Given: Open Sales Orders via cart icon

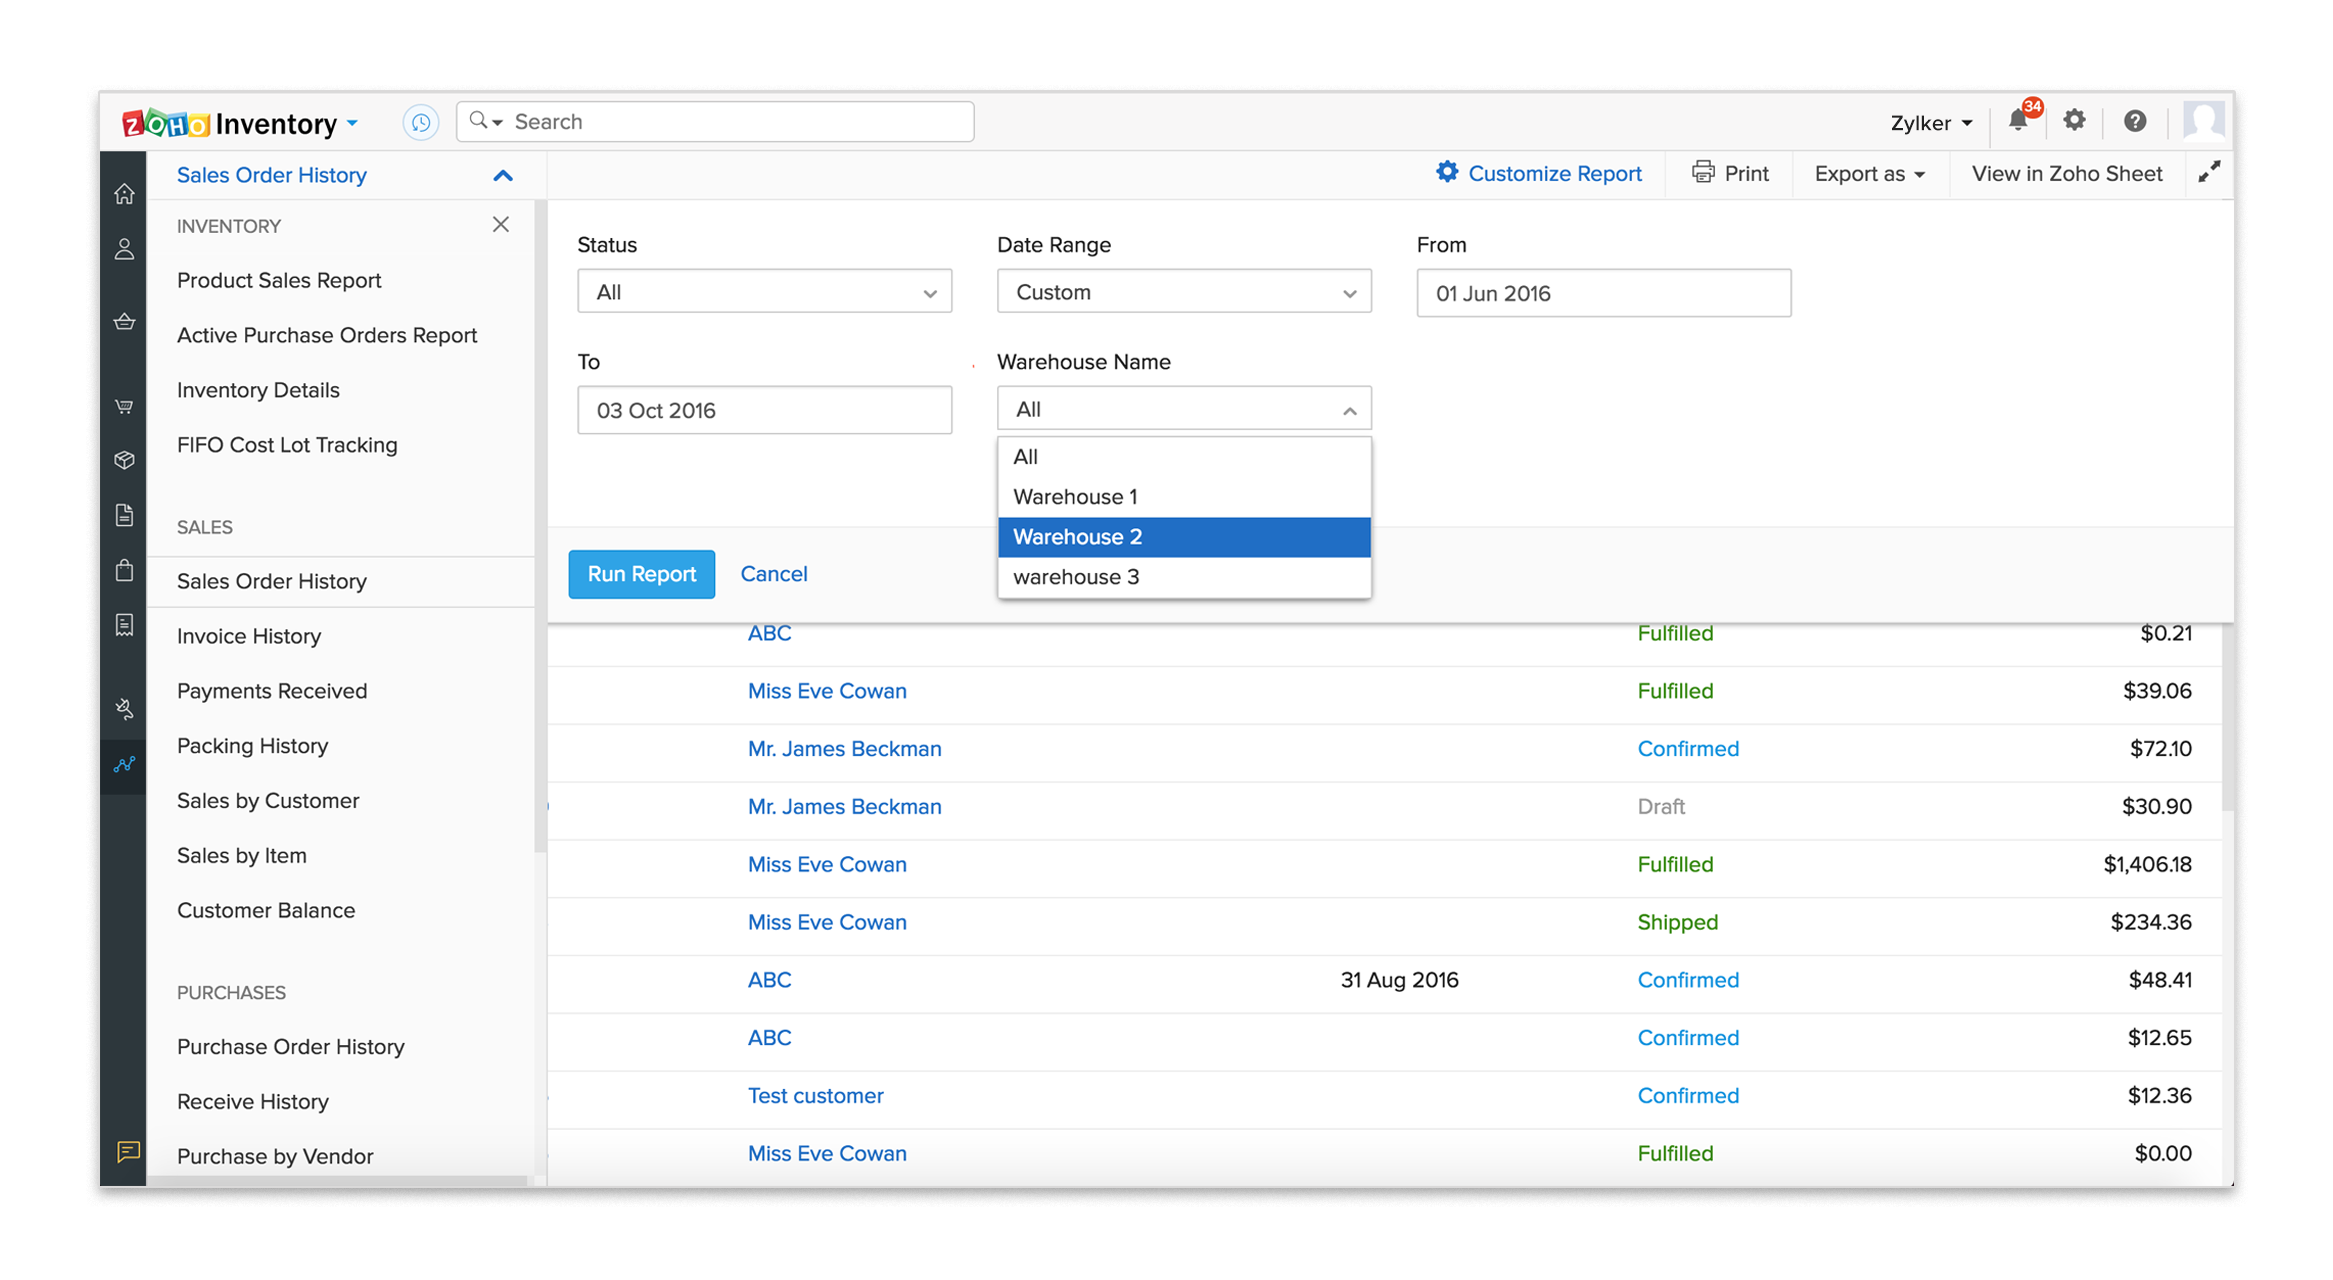Looking at the screenshot, I should [124, 406].
